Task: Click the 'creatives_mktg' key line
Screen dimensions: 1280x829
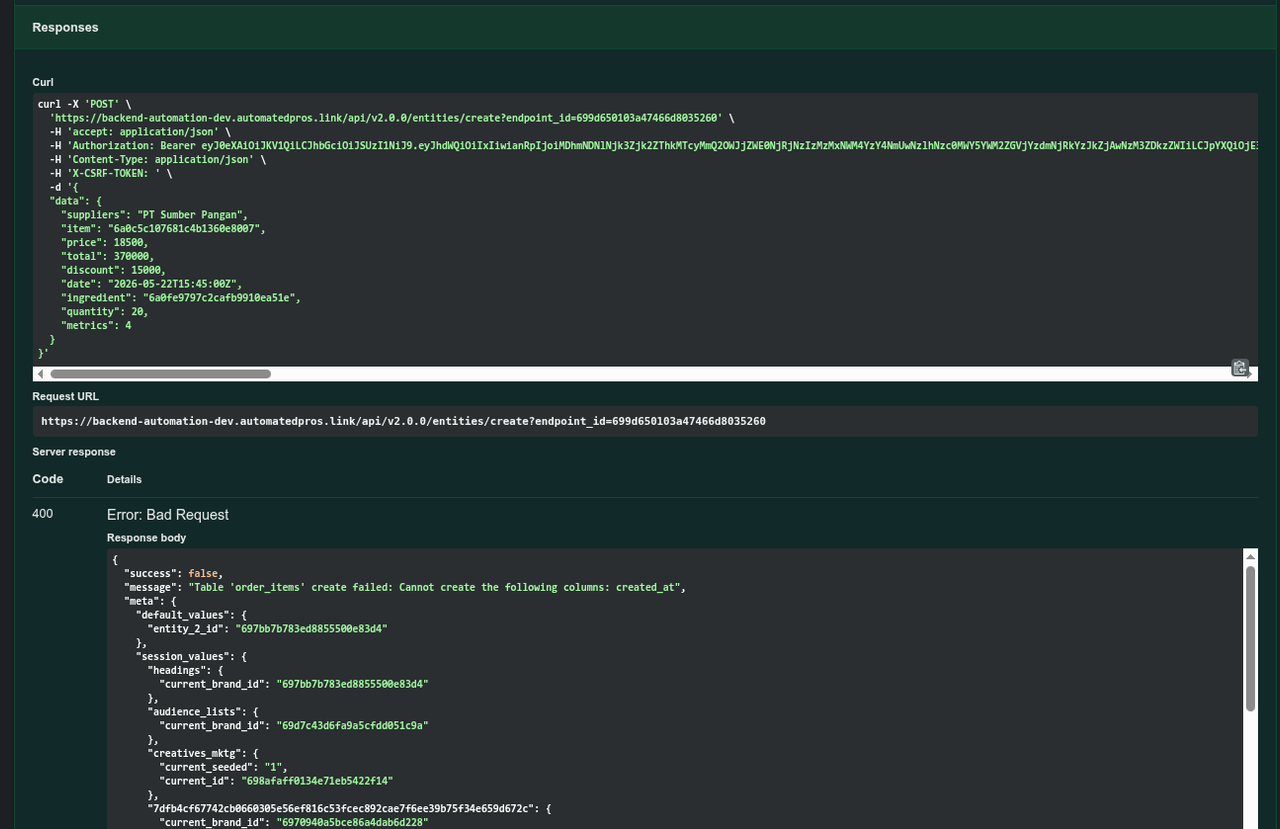Action: [203, 753]
